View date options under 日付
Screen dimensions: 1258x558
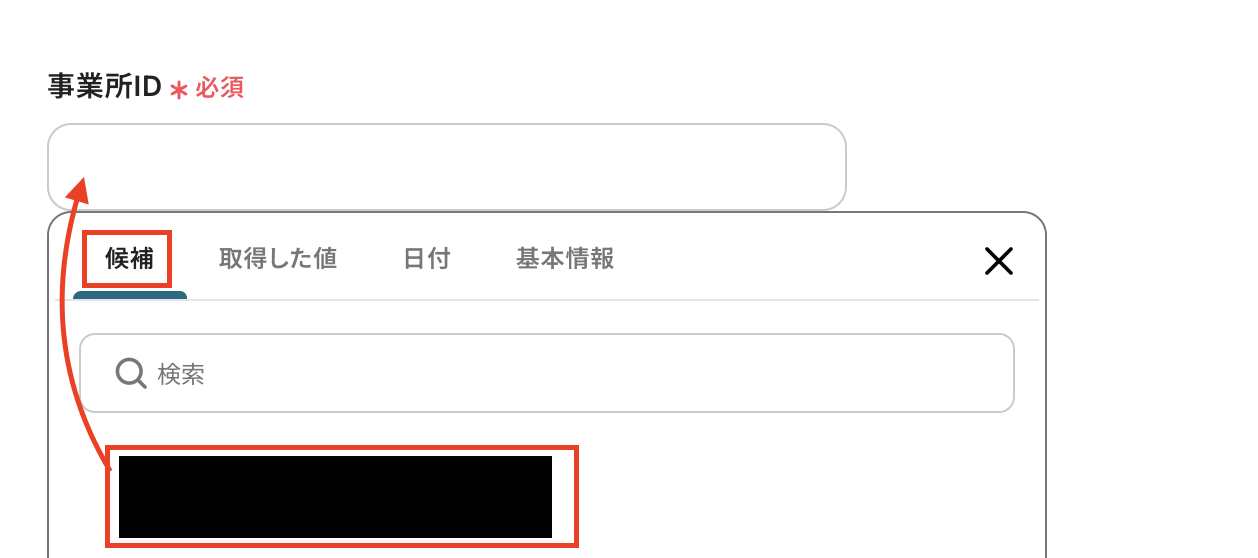[427, 259]
